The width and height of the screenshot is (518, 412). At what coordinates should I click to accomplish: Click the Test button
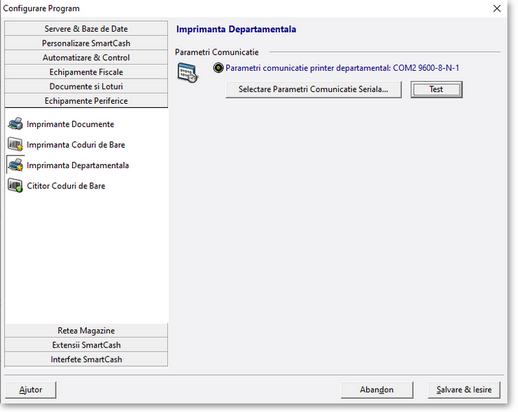(x=436, y=89)
